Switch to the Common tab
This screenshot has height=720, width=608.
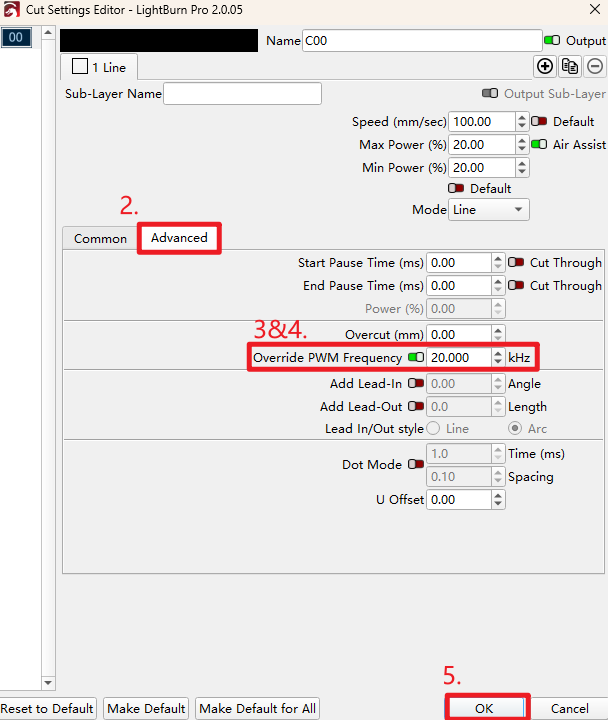[x=100, y=238]
